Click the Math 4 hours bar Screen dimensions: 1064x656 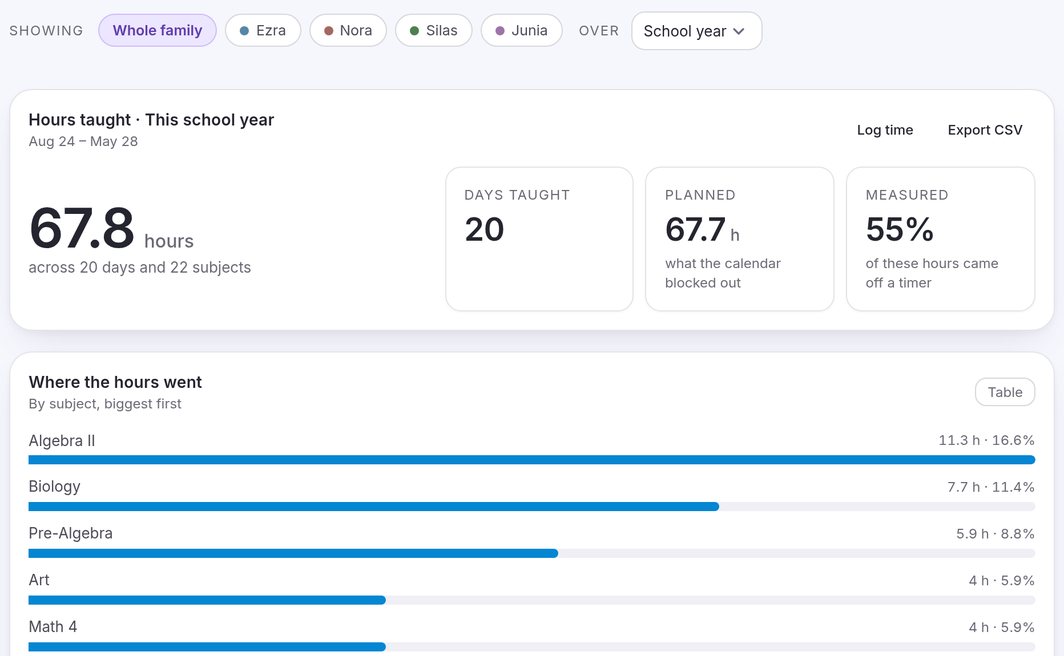click(531, 647)
